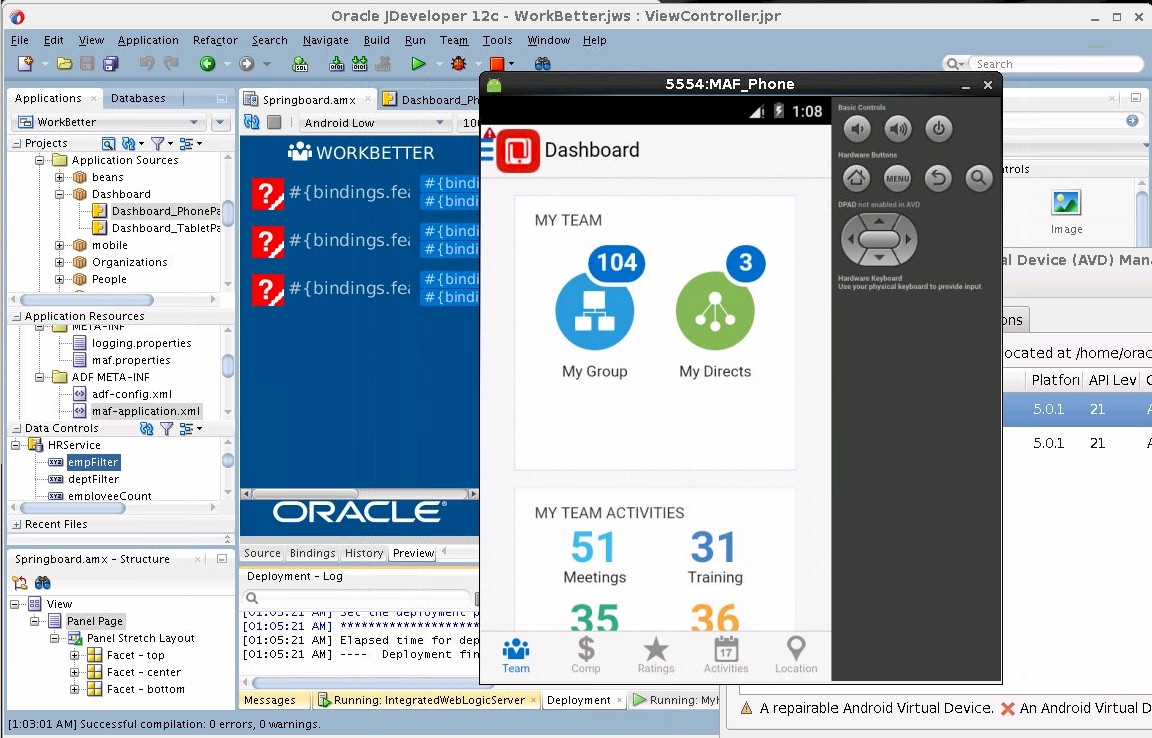1152x738 pixels.
Task: Open the Messages log tab
Action: [270, 700]
